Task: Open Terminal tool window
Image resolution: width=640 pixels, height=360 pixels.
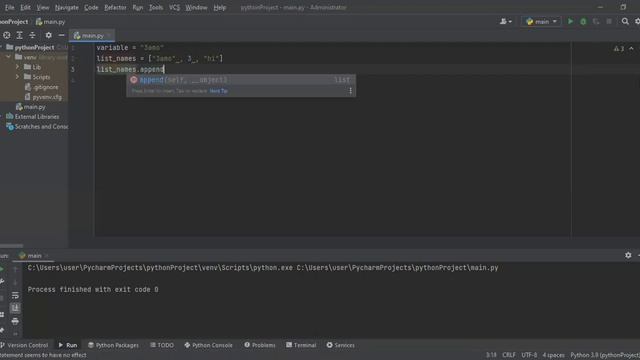Action: click(301, 345)
